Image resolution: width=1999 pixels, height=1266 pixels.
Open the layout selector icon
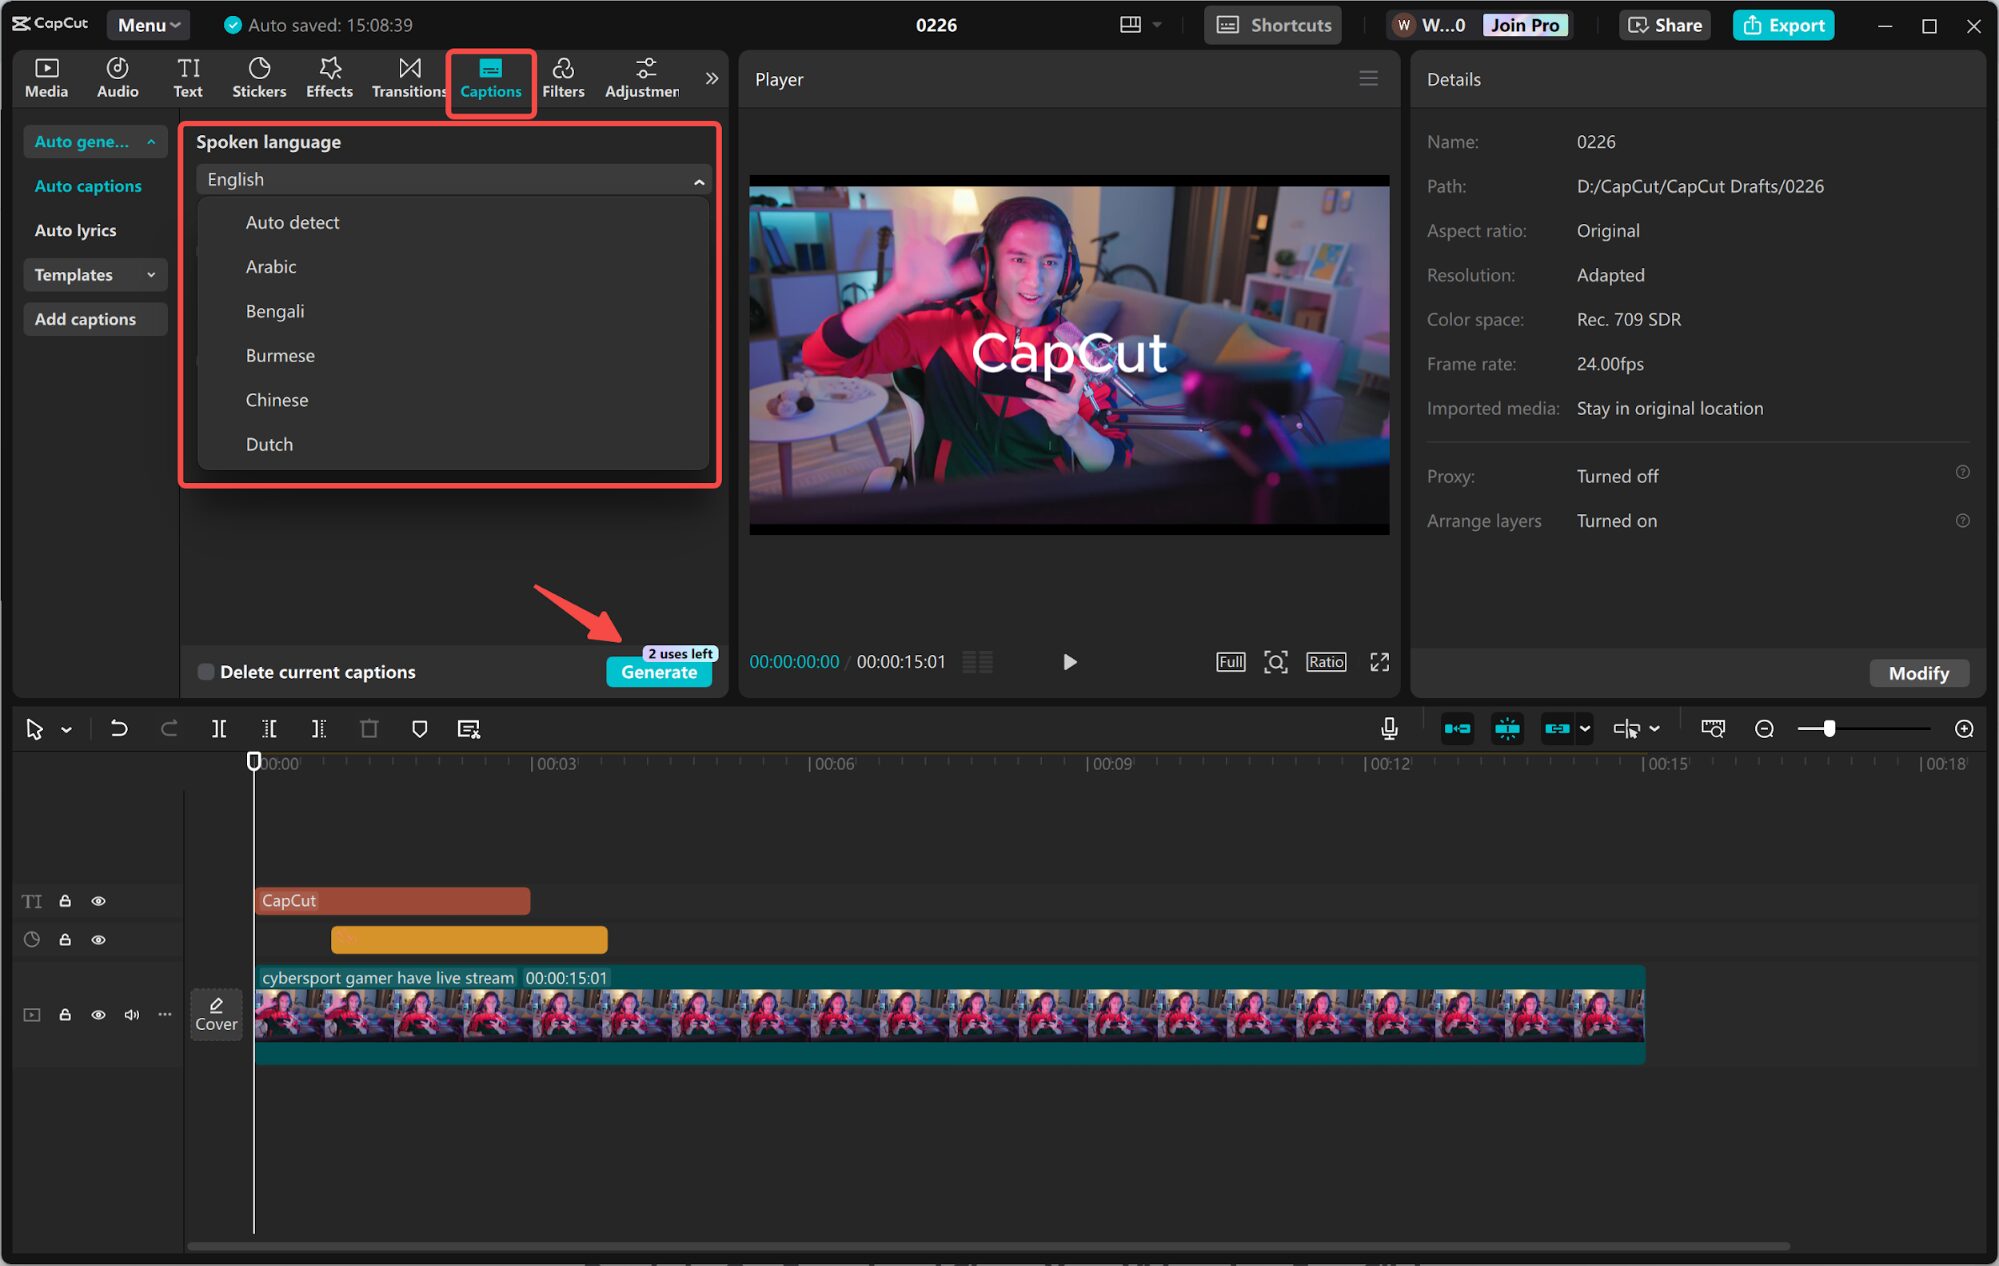1130,25
